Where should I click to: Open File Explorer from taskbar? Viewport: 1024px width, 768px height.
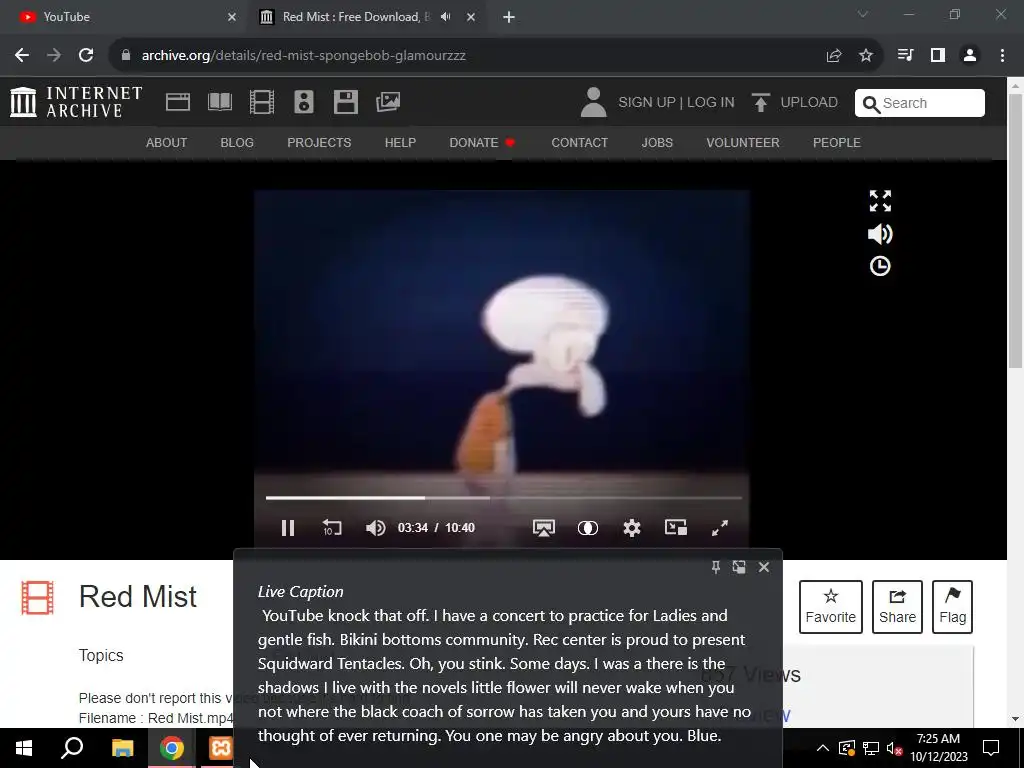tap(122, 748)
